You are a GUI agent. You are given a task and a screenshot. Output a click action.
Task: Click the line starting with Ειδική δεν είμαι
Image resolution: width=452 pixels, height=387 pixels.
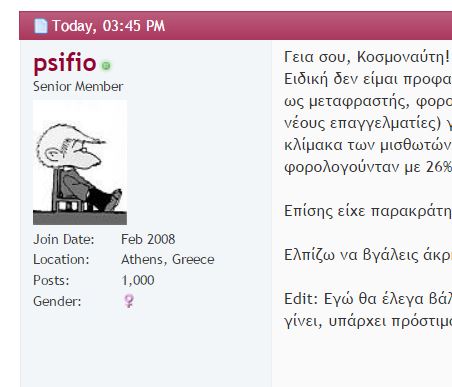point(368,79)
